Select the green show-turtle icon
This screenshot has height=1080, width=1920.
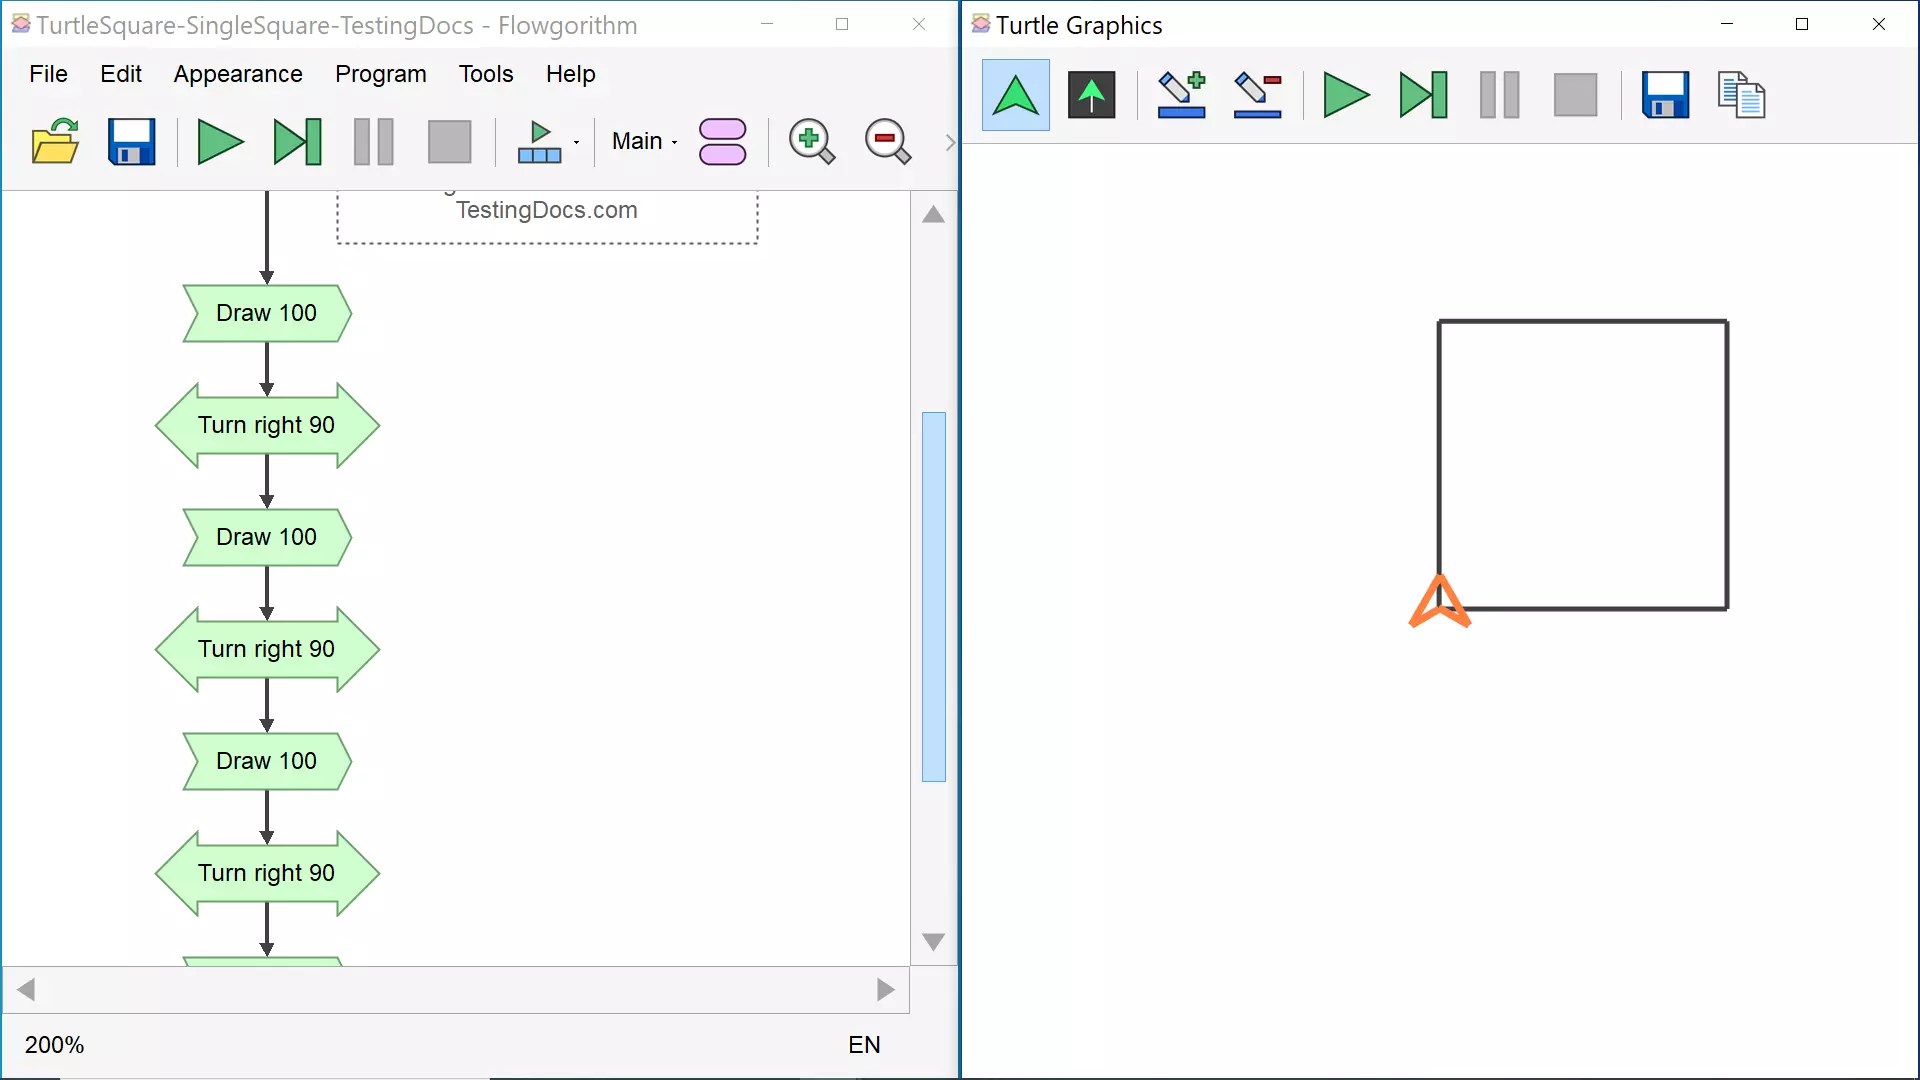[x=1015, y=95]
